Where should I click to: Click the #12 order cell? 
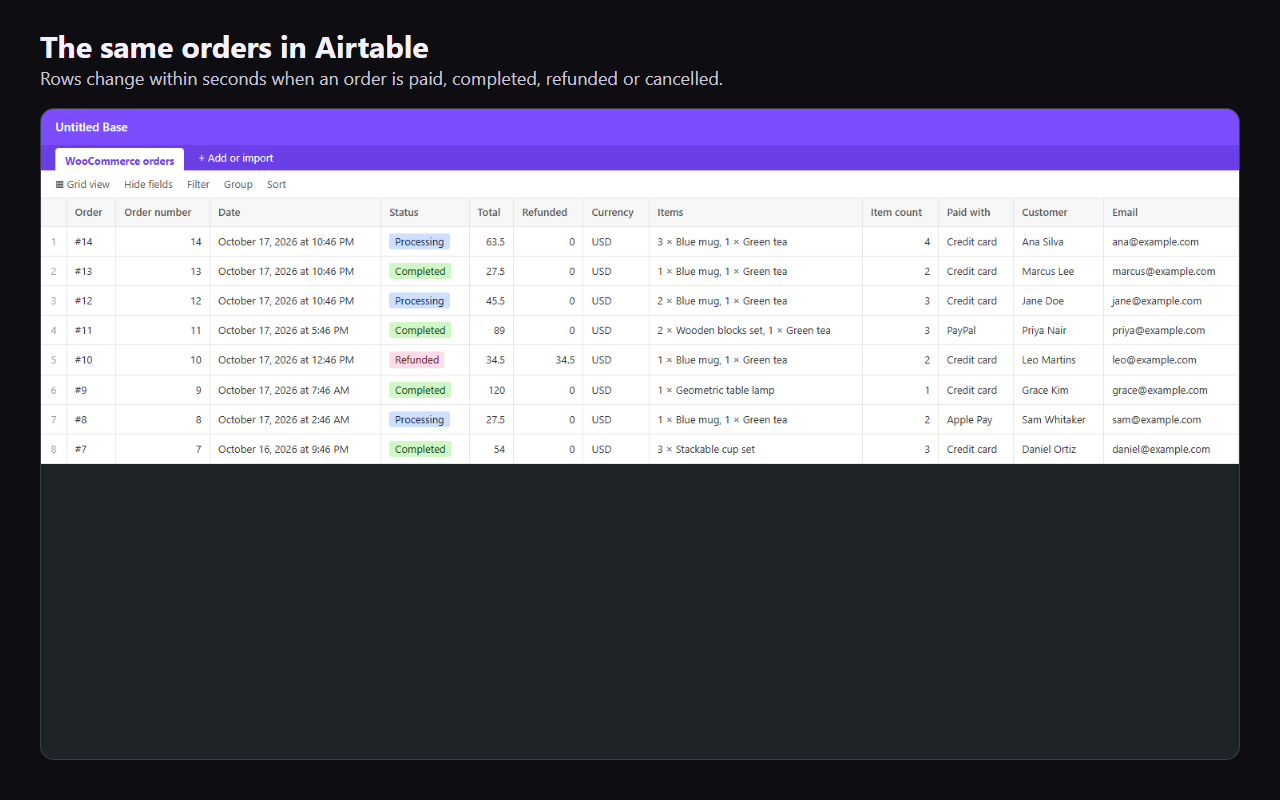(x=91, y=301)
